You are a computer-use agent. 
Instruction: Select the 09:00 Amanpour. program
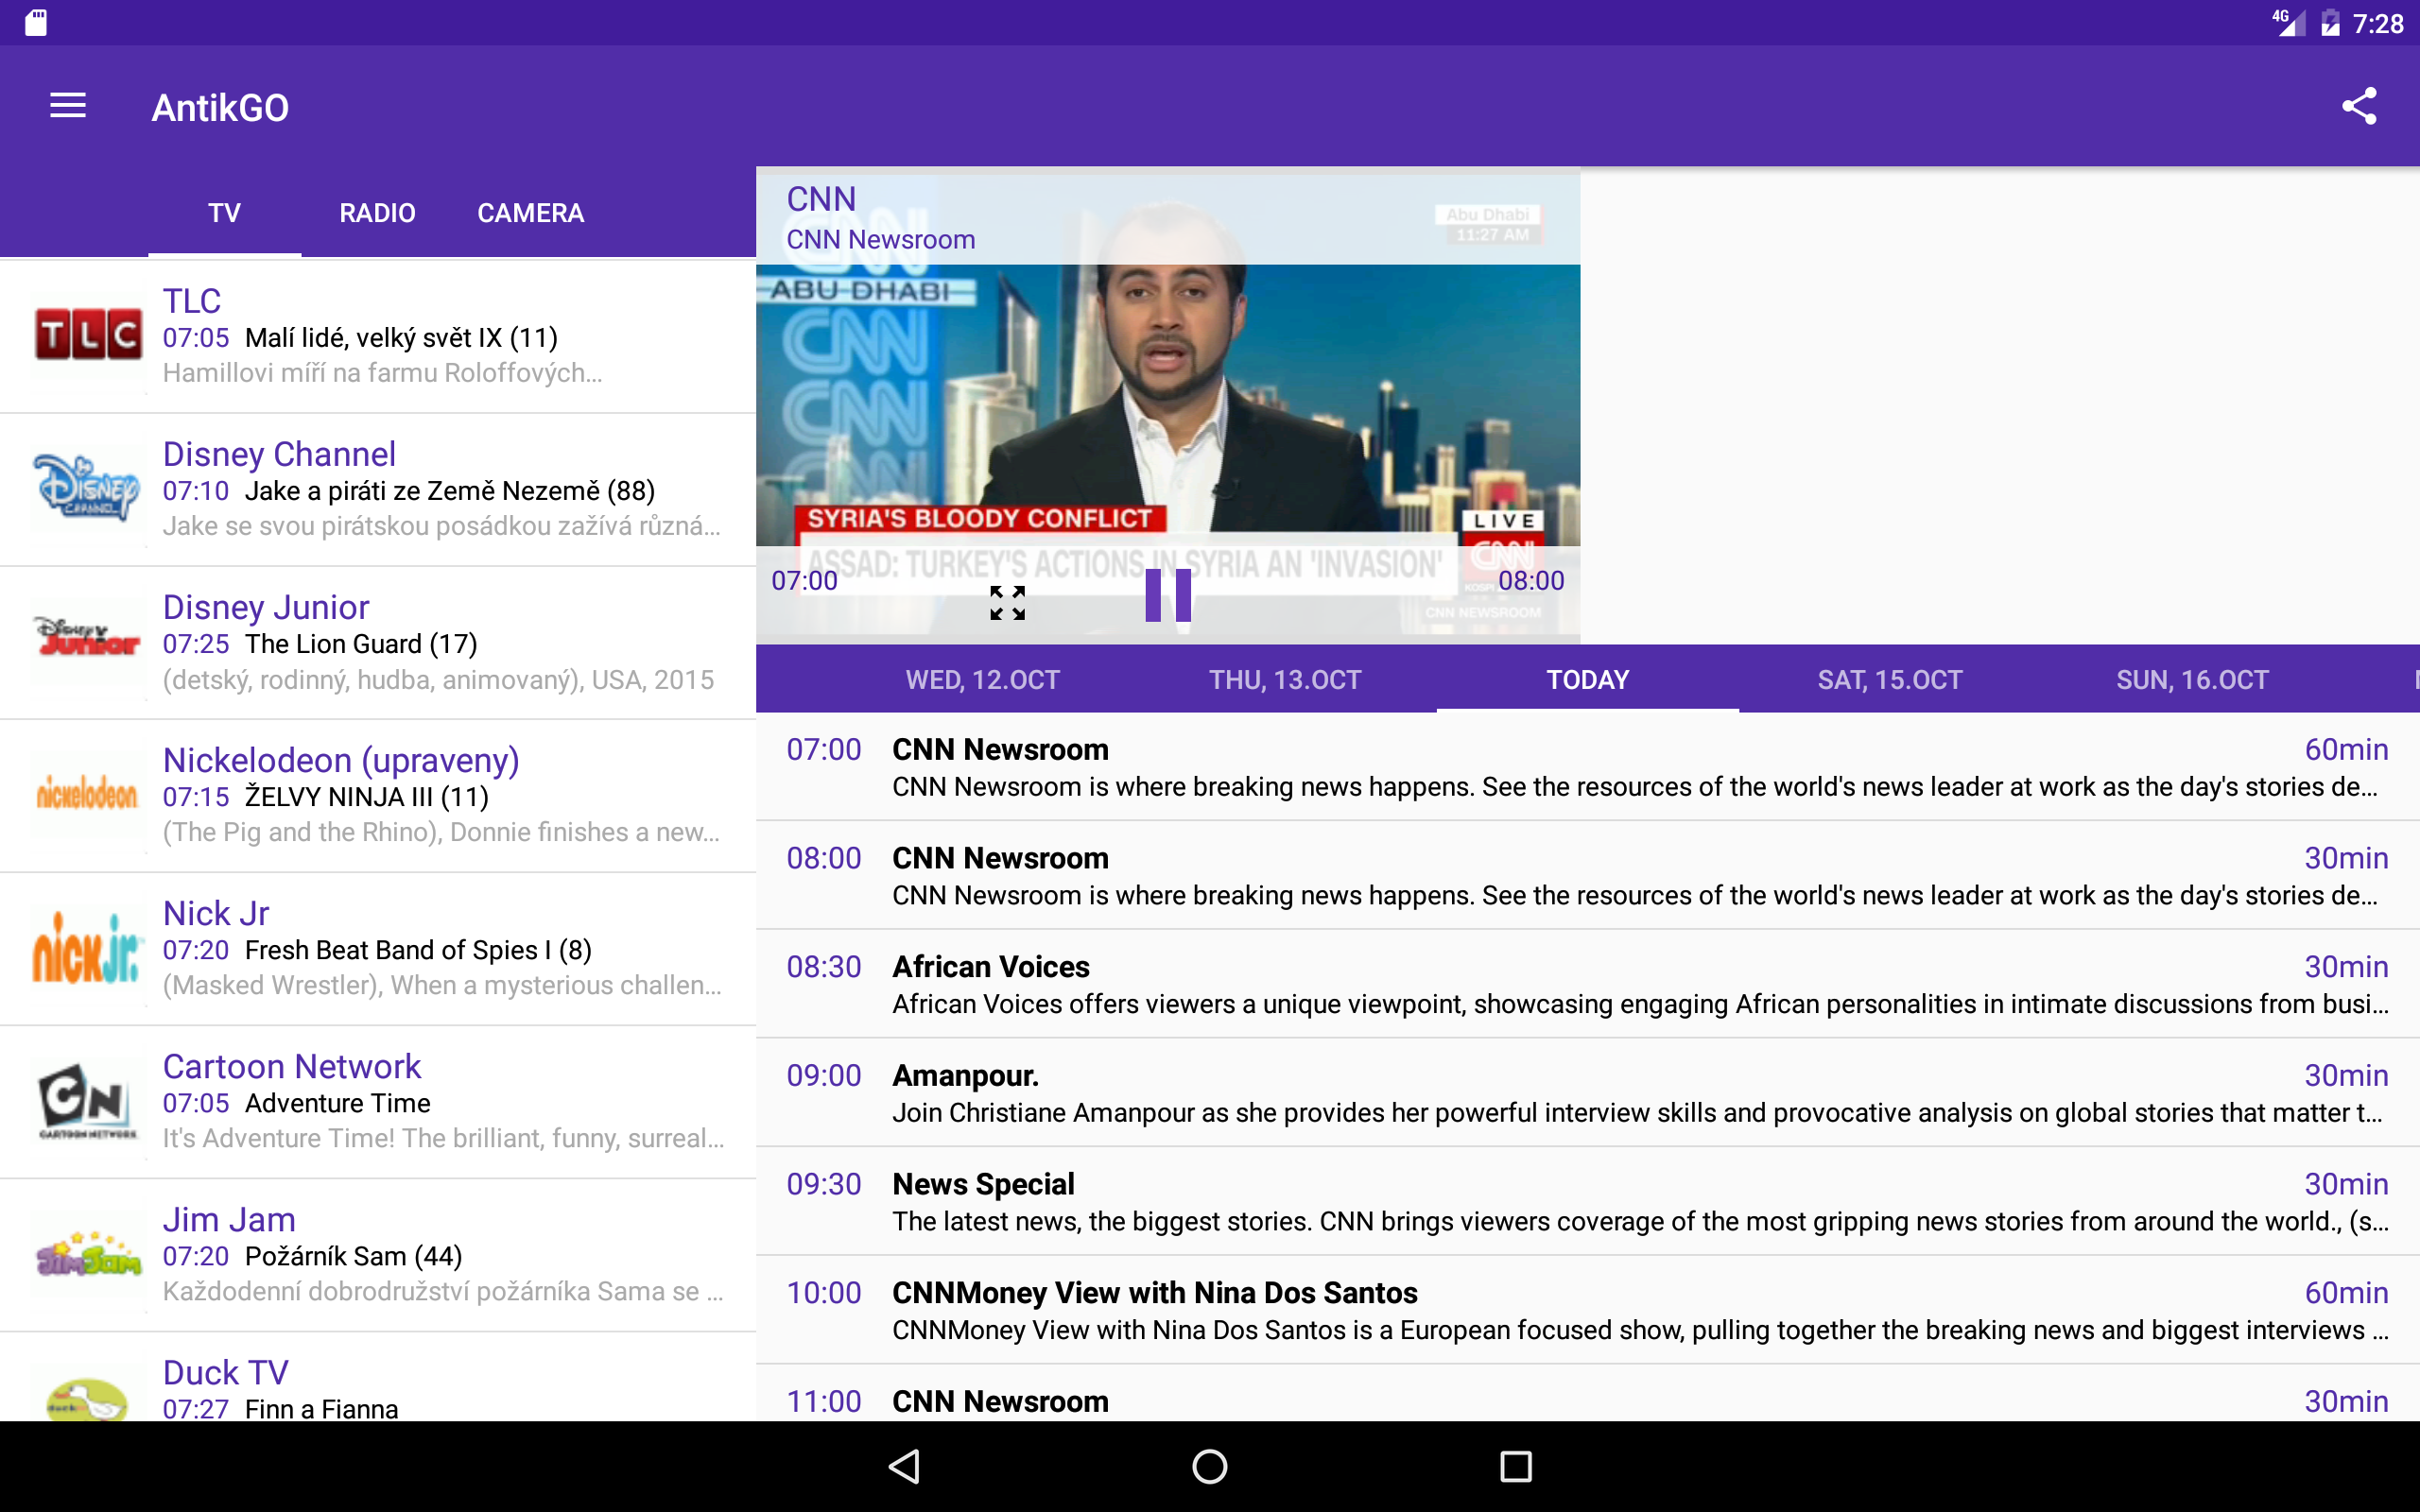[x=1588, y=1093]
